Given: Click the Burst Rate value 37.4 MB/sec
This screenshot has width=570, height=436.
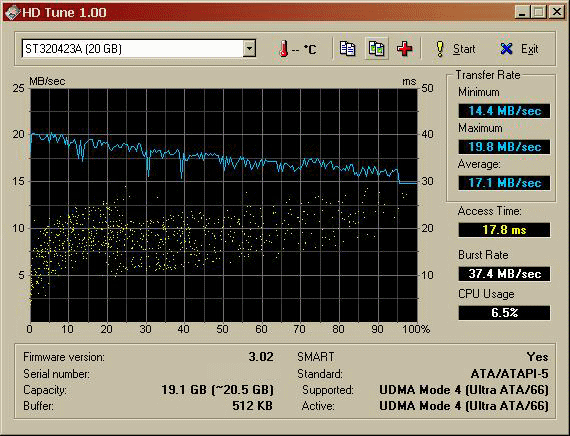Looking at the screenshot, I should coord(504,273).
